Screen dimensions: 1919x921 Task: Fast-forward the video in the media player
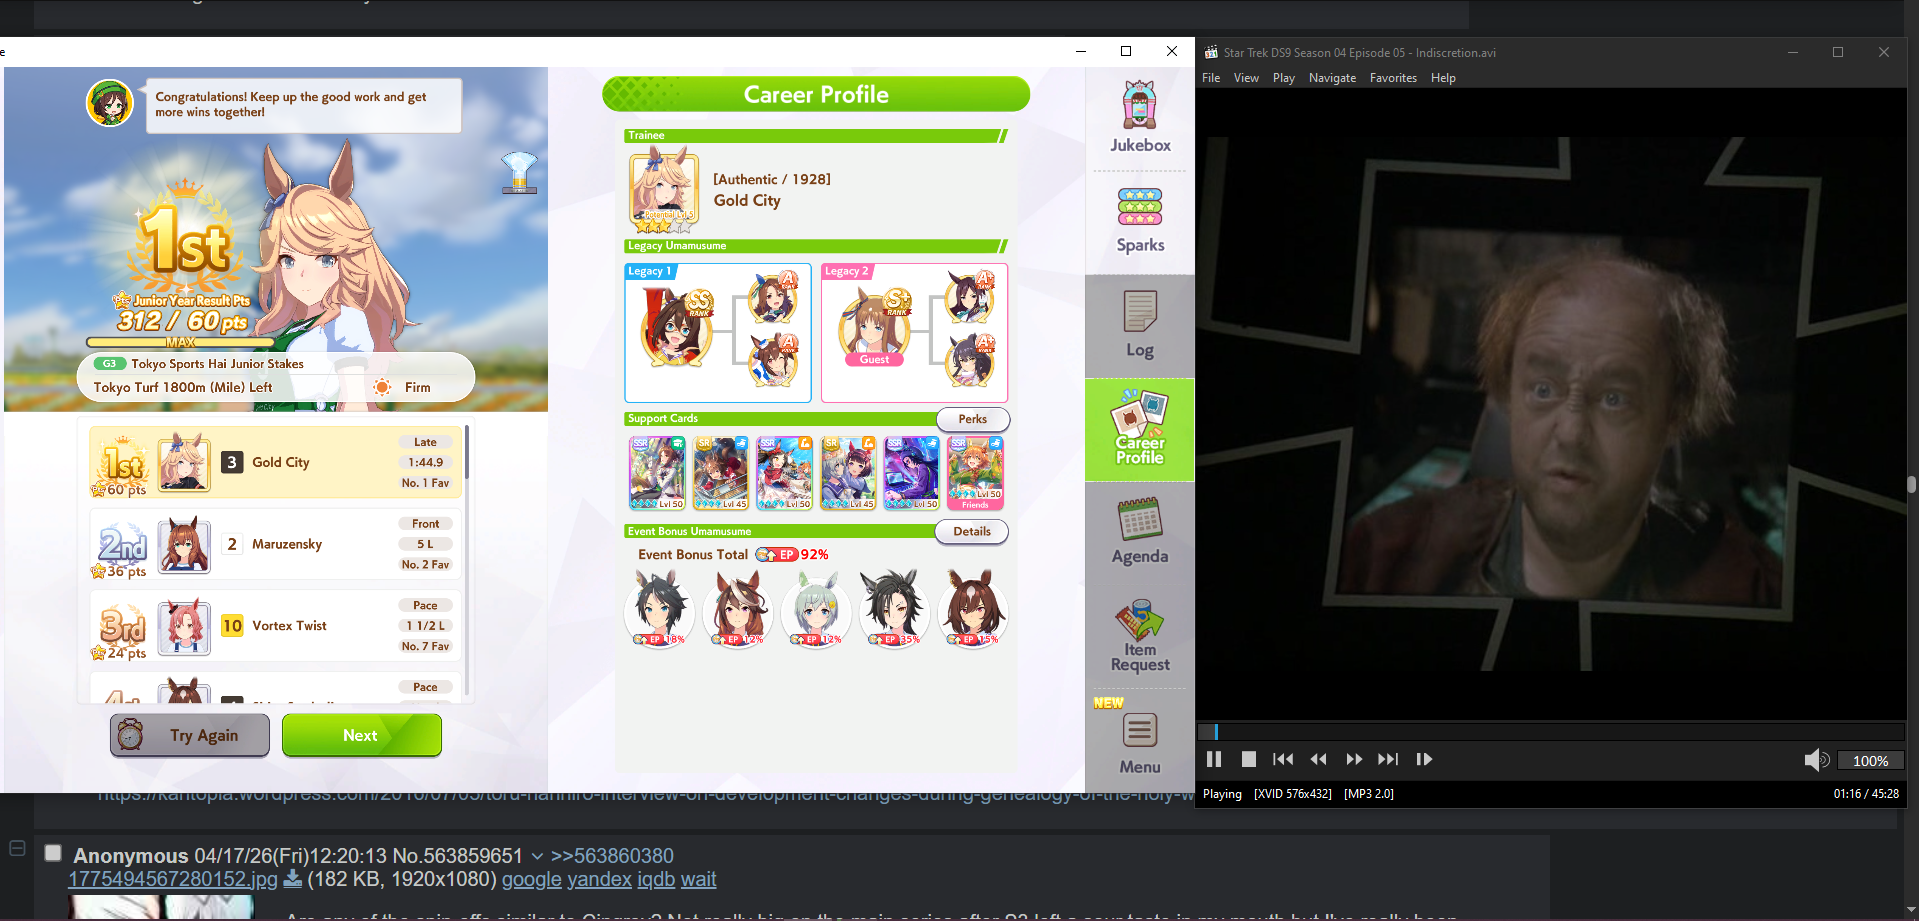(1354, 760)
